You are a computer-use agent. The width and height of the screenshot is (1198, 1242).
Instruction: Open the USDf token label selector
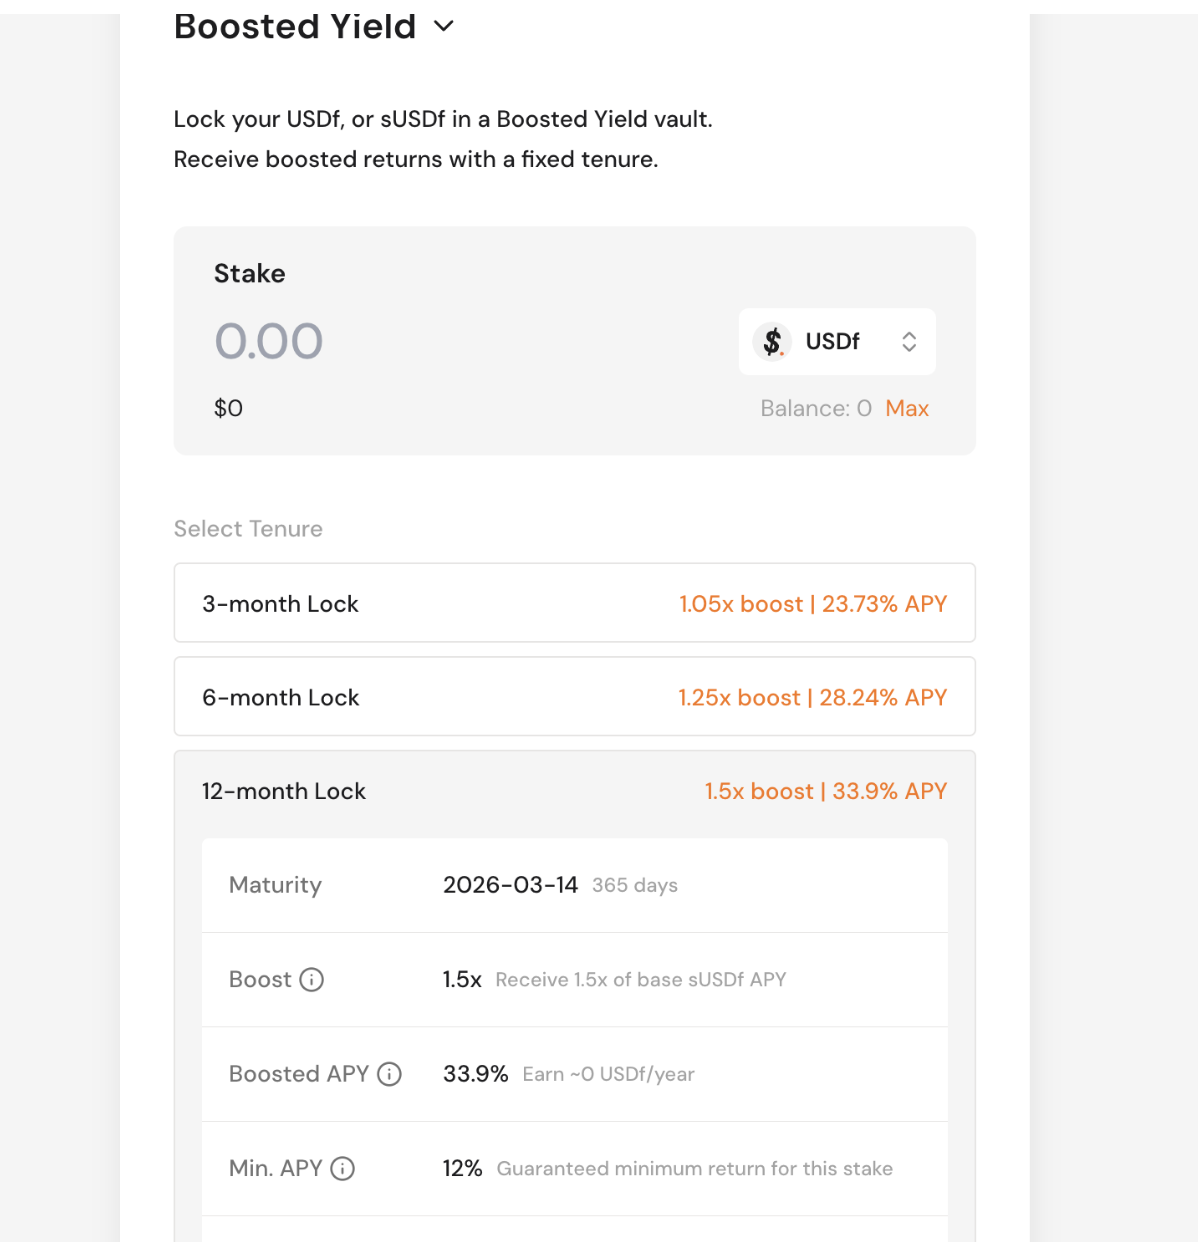pos(832,342)
